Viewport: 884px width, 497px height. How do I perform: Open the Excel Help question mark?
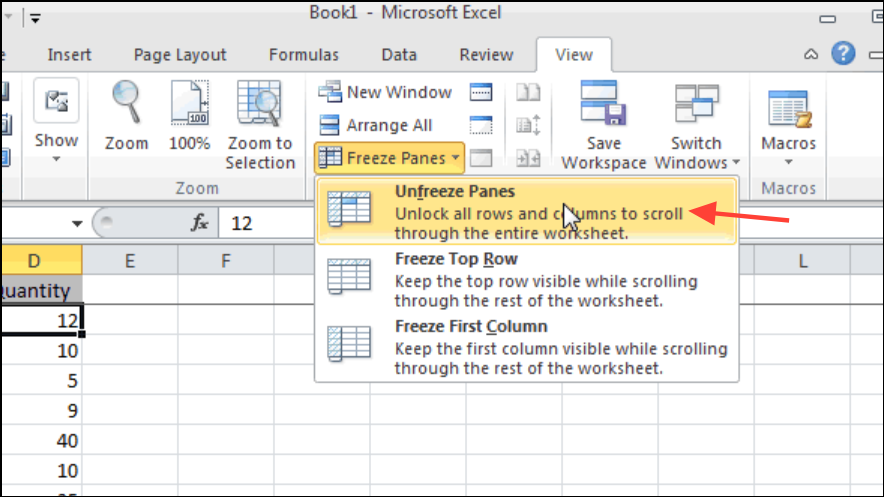click(x=844, y=54)
